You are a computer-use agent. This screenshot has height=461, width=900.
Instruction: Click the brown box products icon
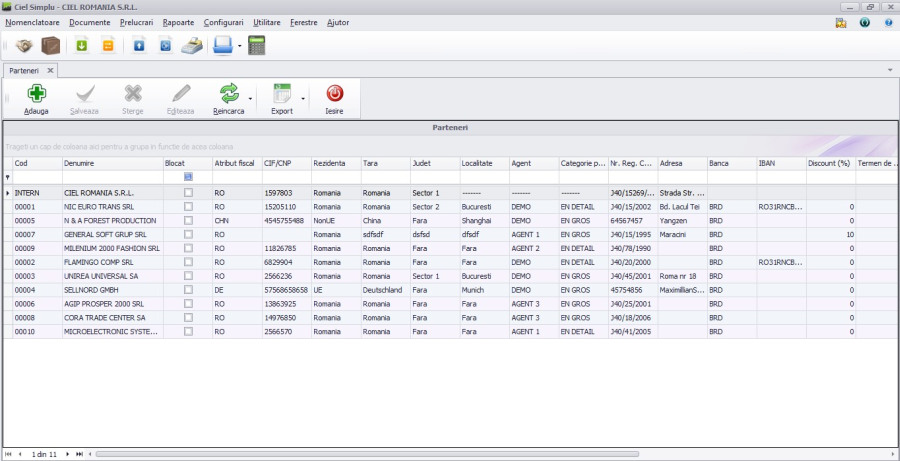point(50,45)
